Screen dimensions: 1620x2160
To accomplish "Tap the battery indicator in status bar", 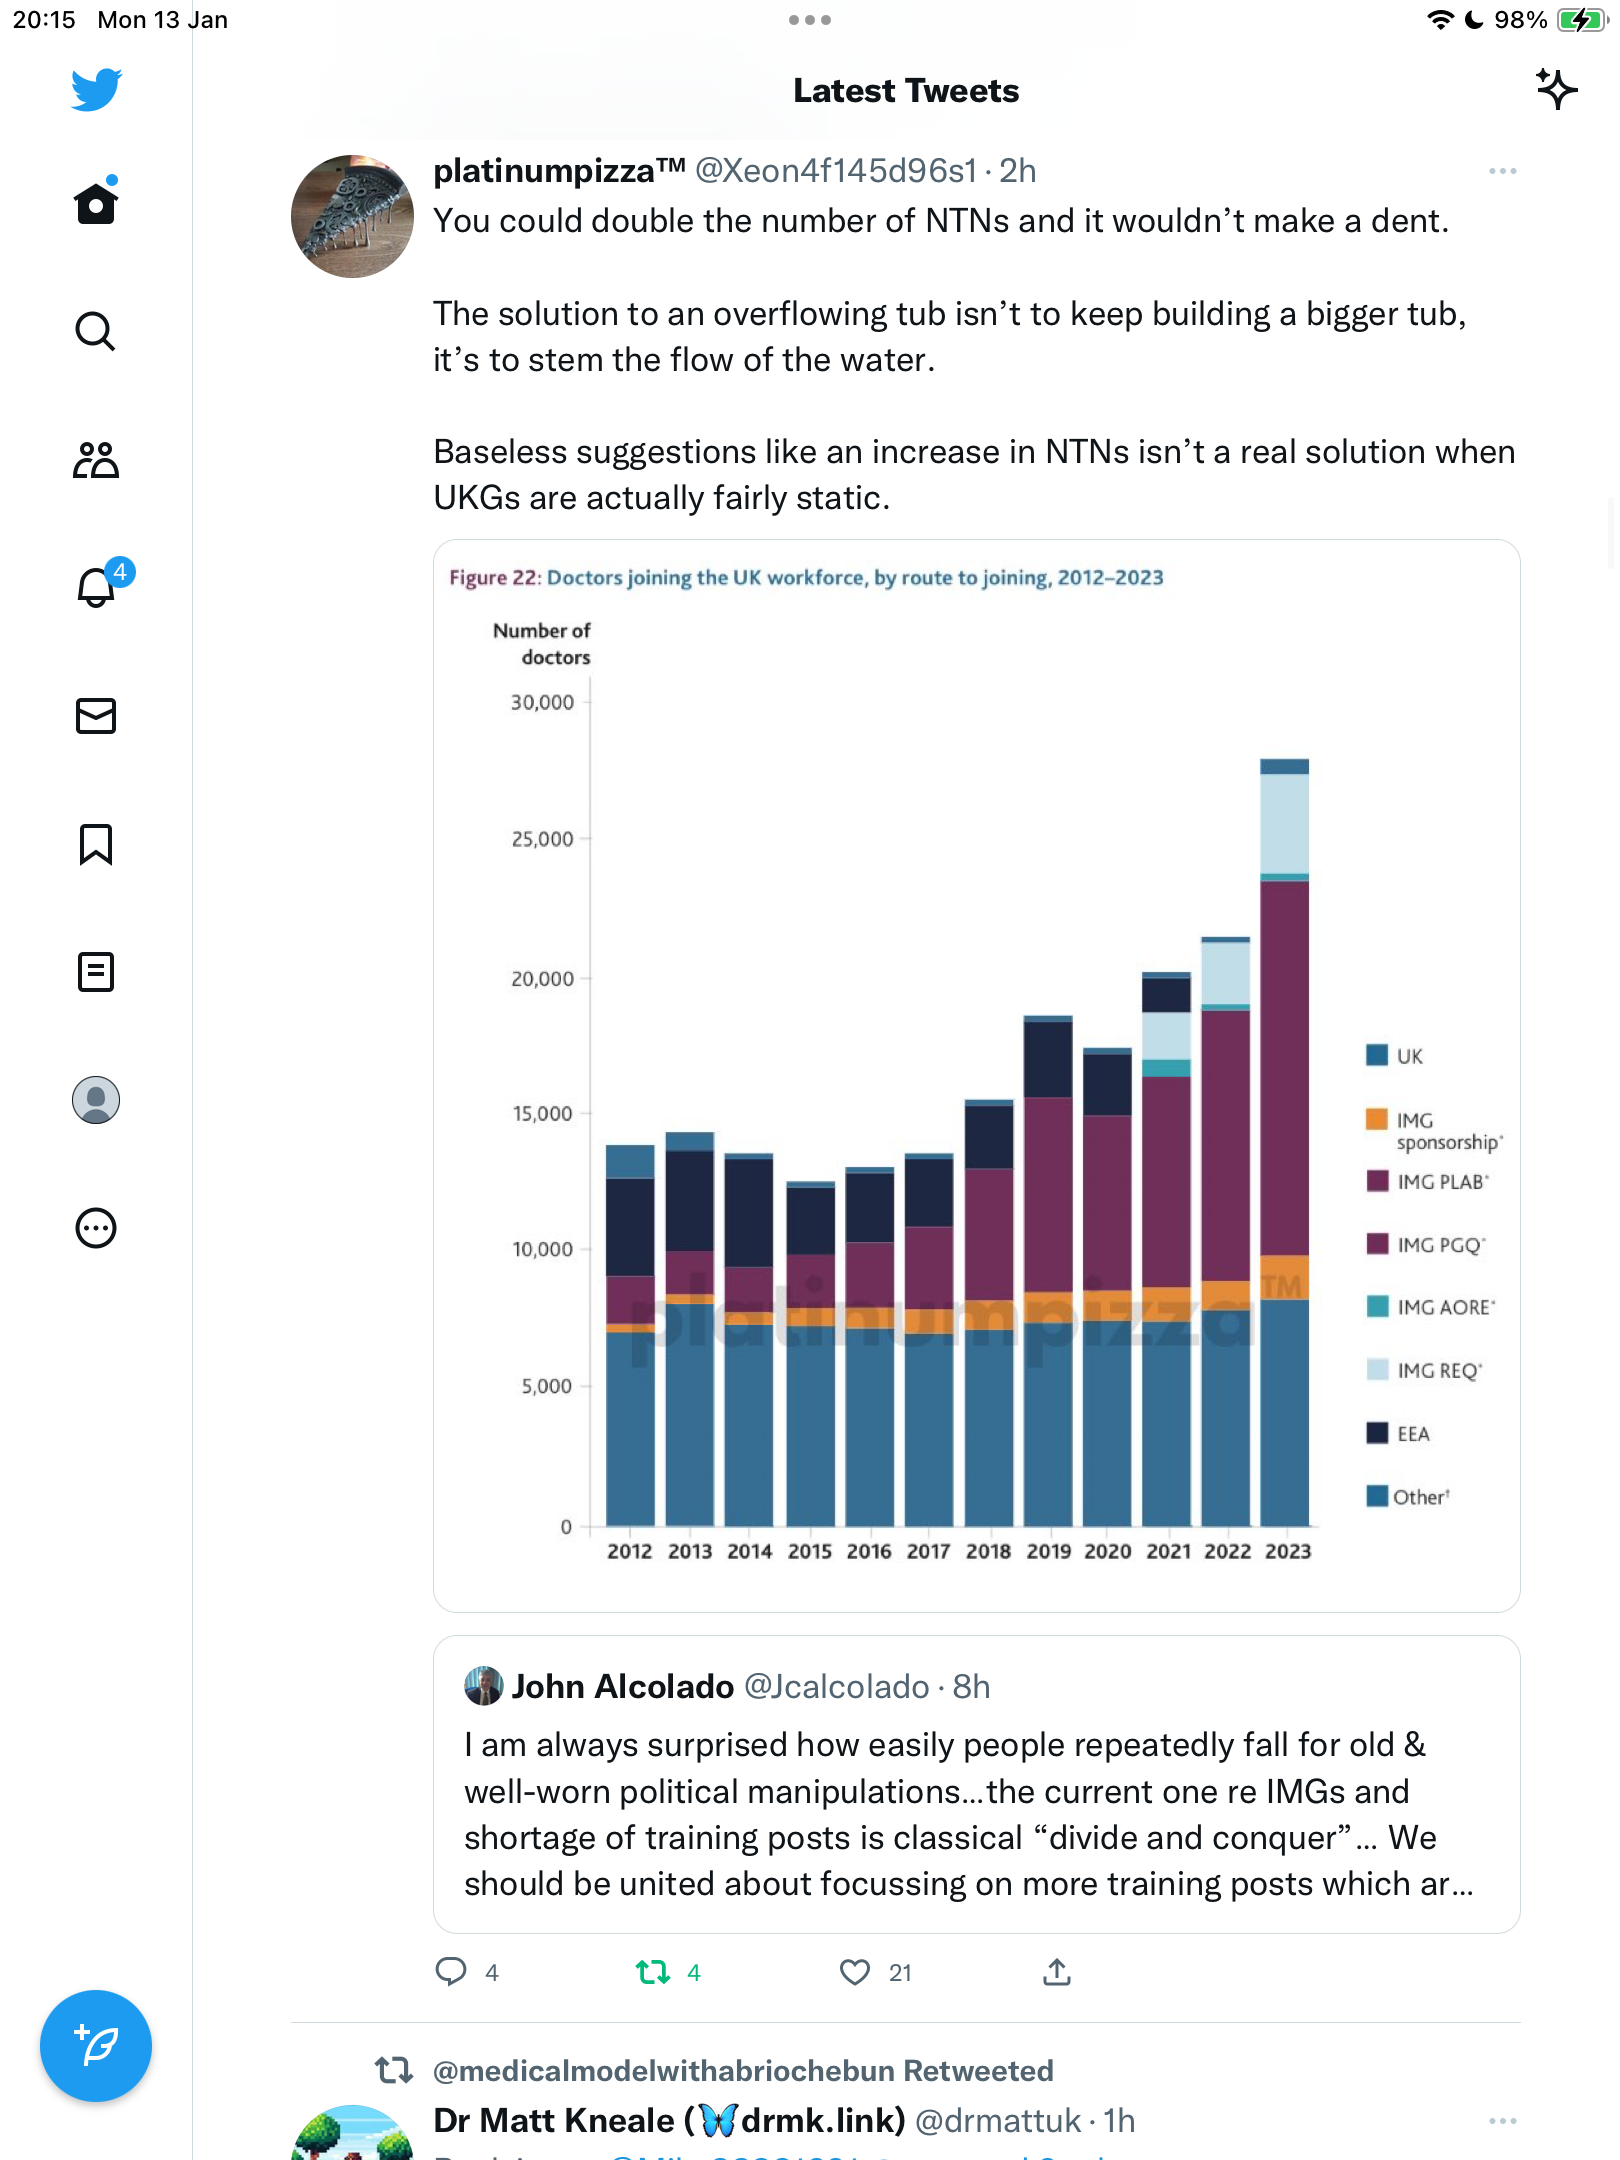I will pyautogui.click(x=1581, y=20).
